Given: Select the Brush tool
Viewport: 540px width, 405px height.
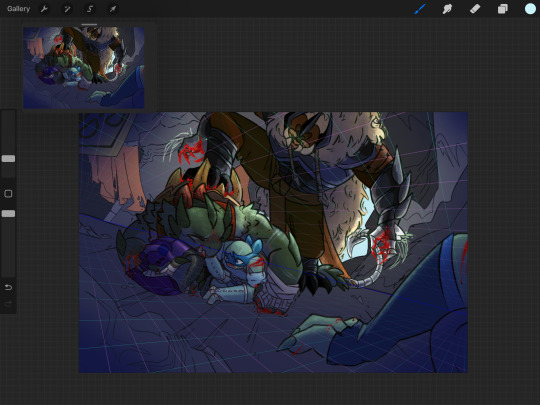Looking at the screenshot, I should (420, 9).
